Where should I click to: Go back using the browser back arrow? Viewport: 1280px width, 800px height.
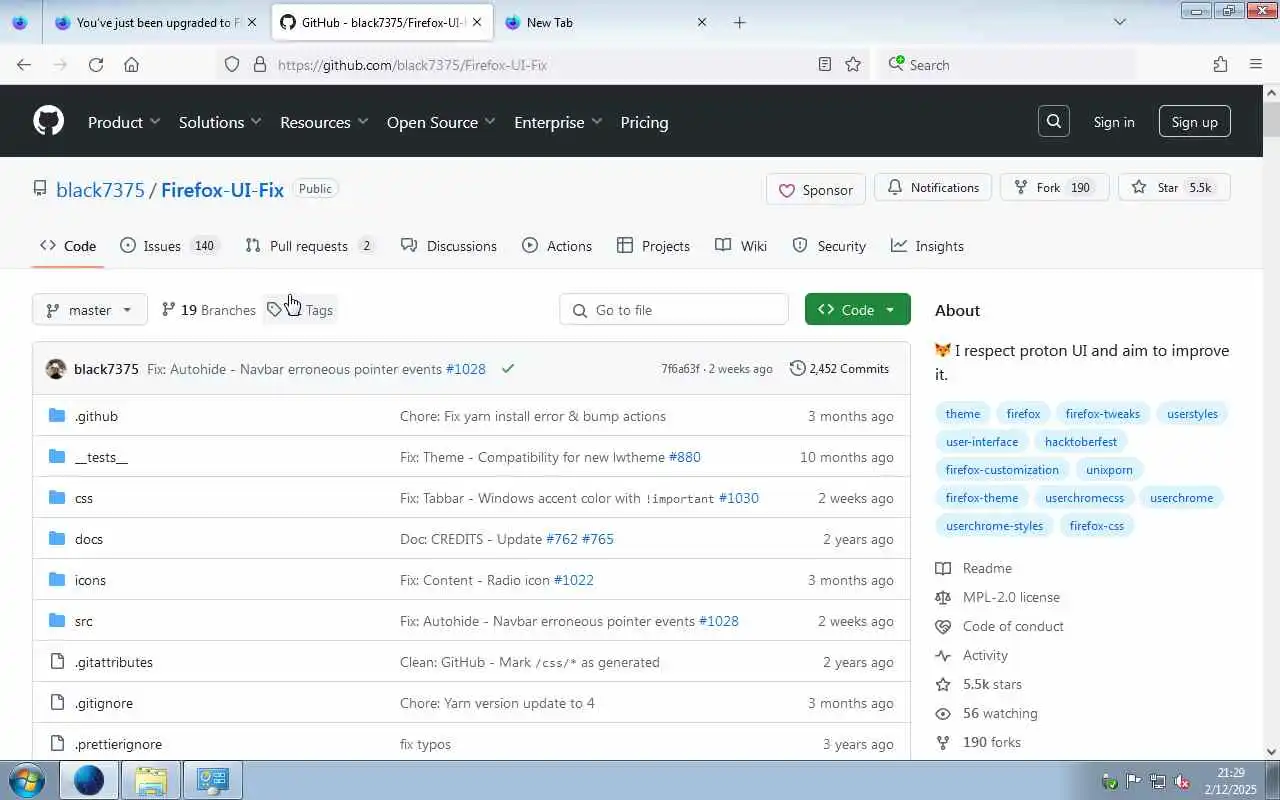24,64
